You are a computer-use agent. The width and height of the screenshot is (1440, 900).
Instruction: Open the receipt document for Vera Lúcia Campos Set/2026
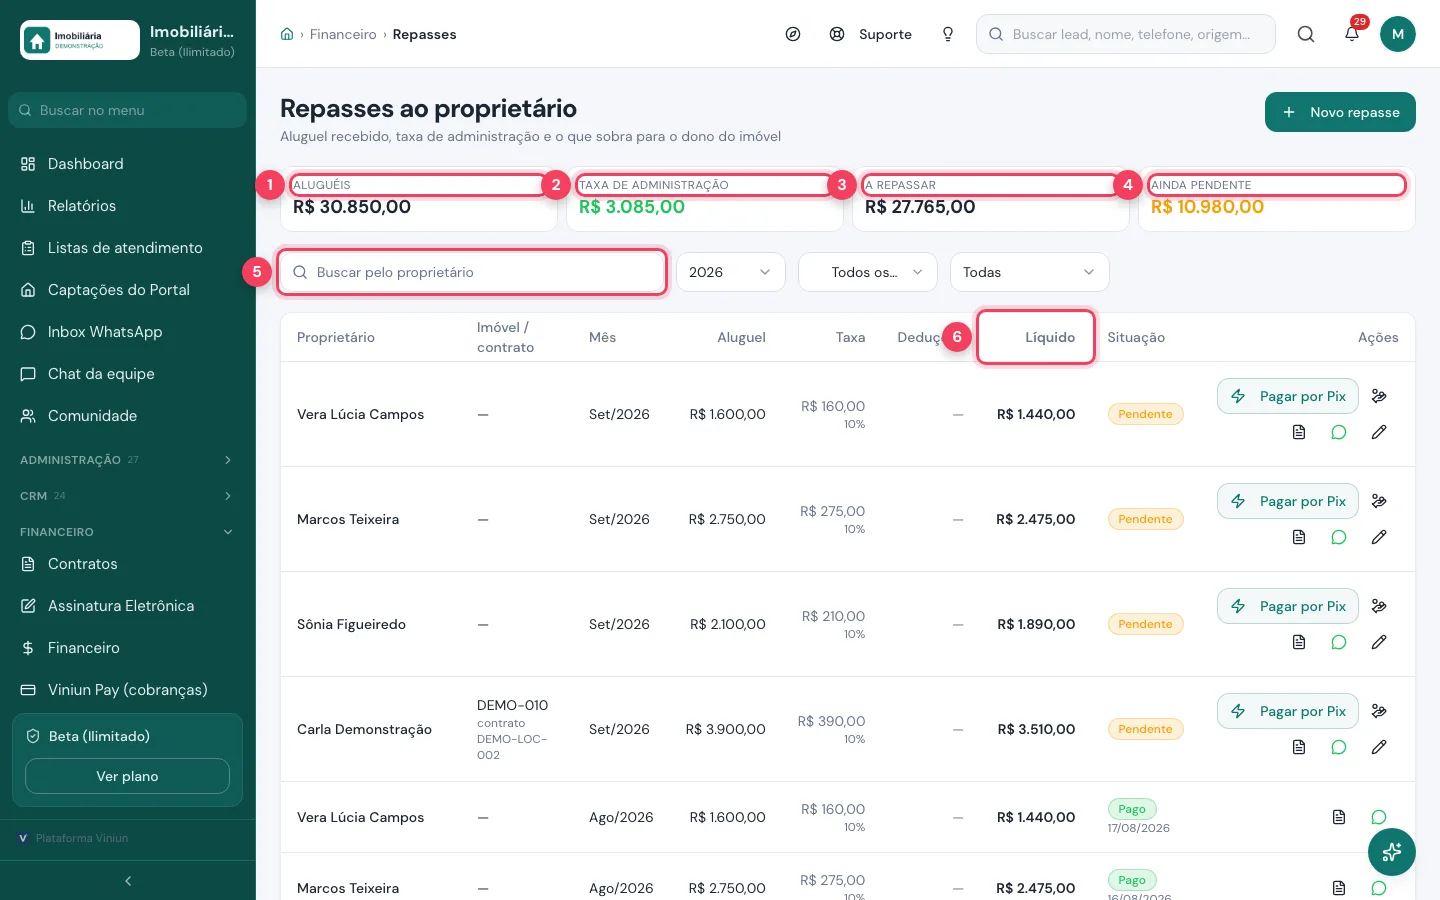coord(1299,432)
